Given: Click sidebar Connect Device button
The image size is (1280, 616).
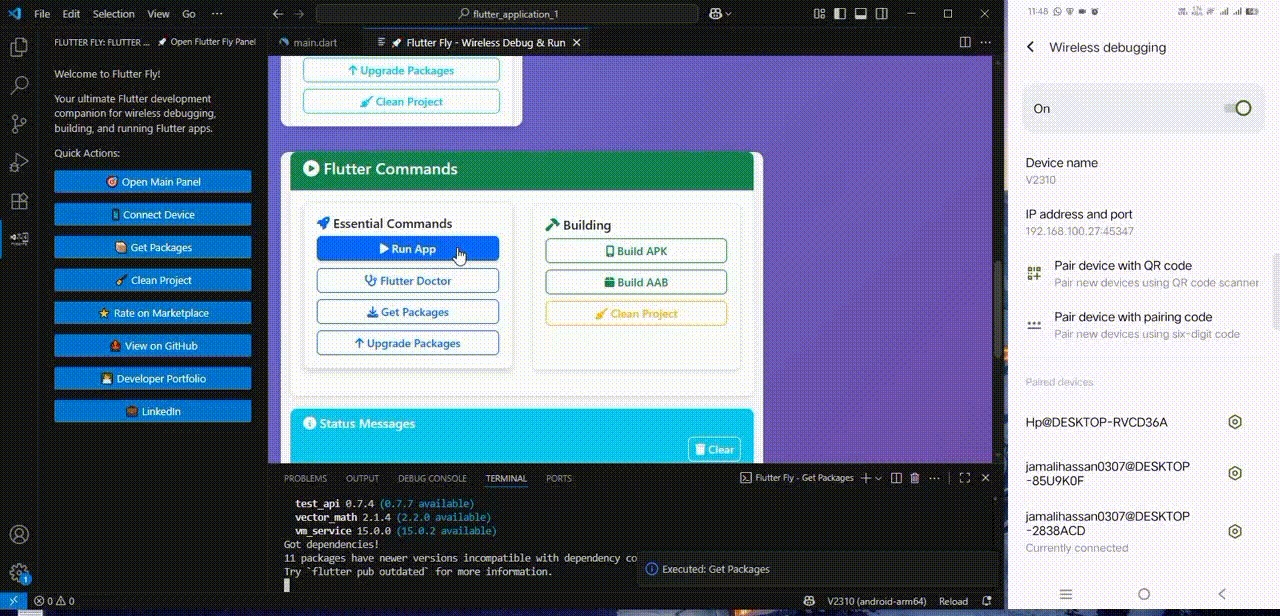Looking at the screenshot, I should coord(153,214).
